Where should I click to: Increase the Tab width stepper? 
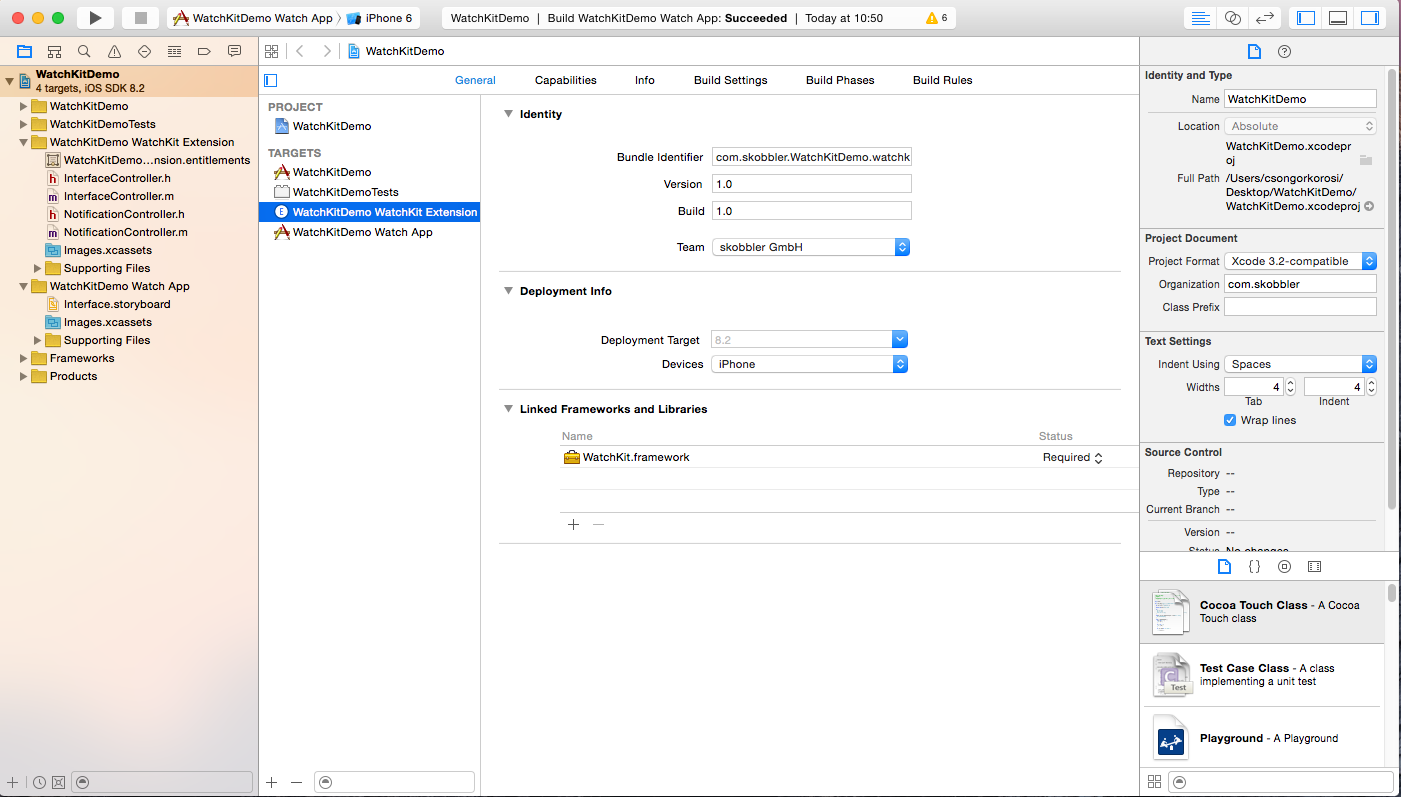coord(1290,383)
